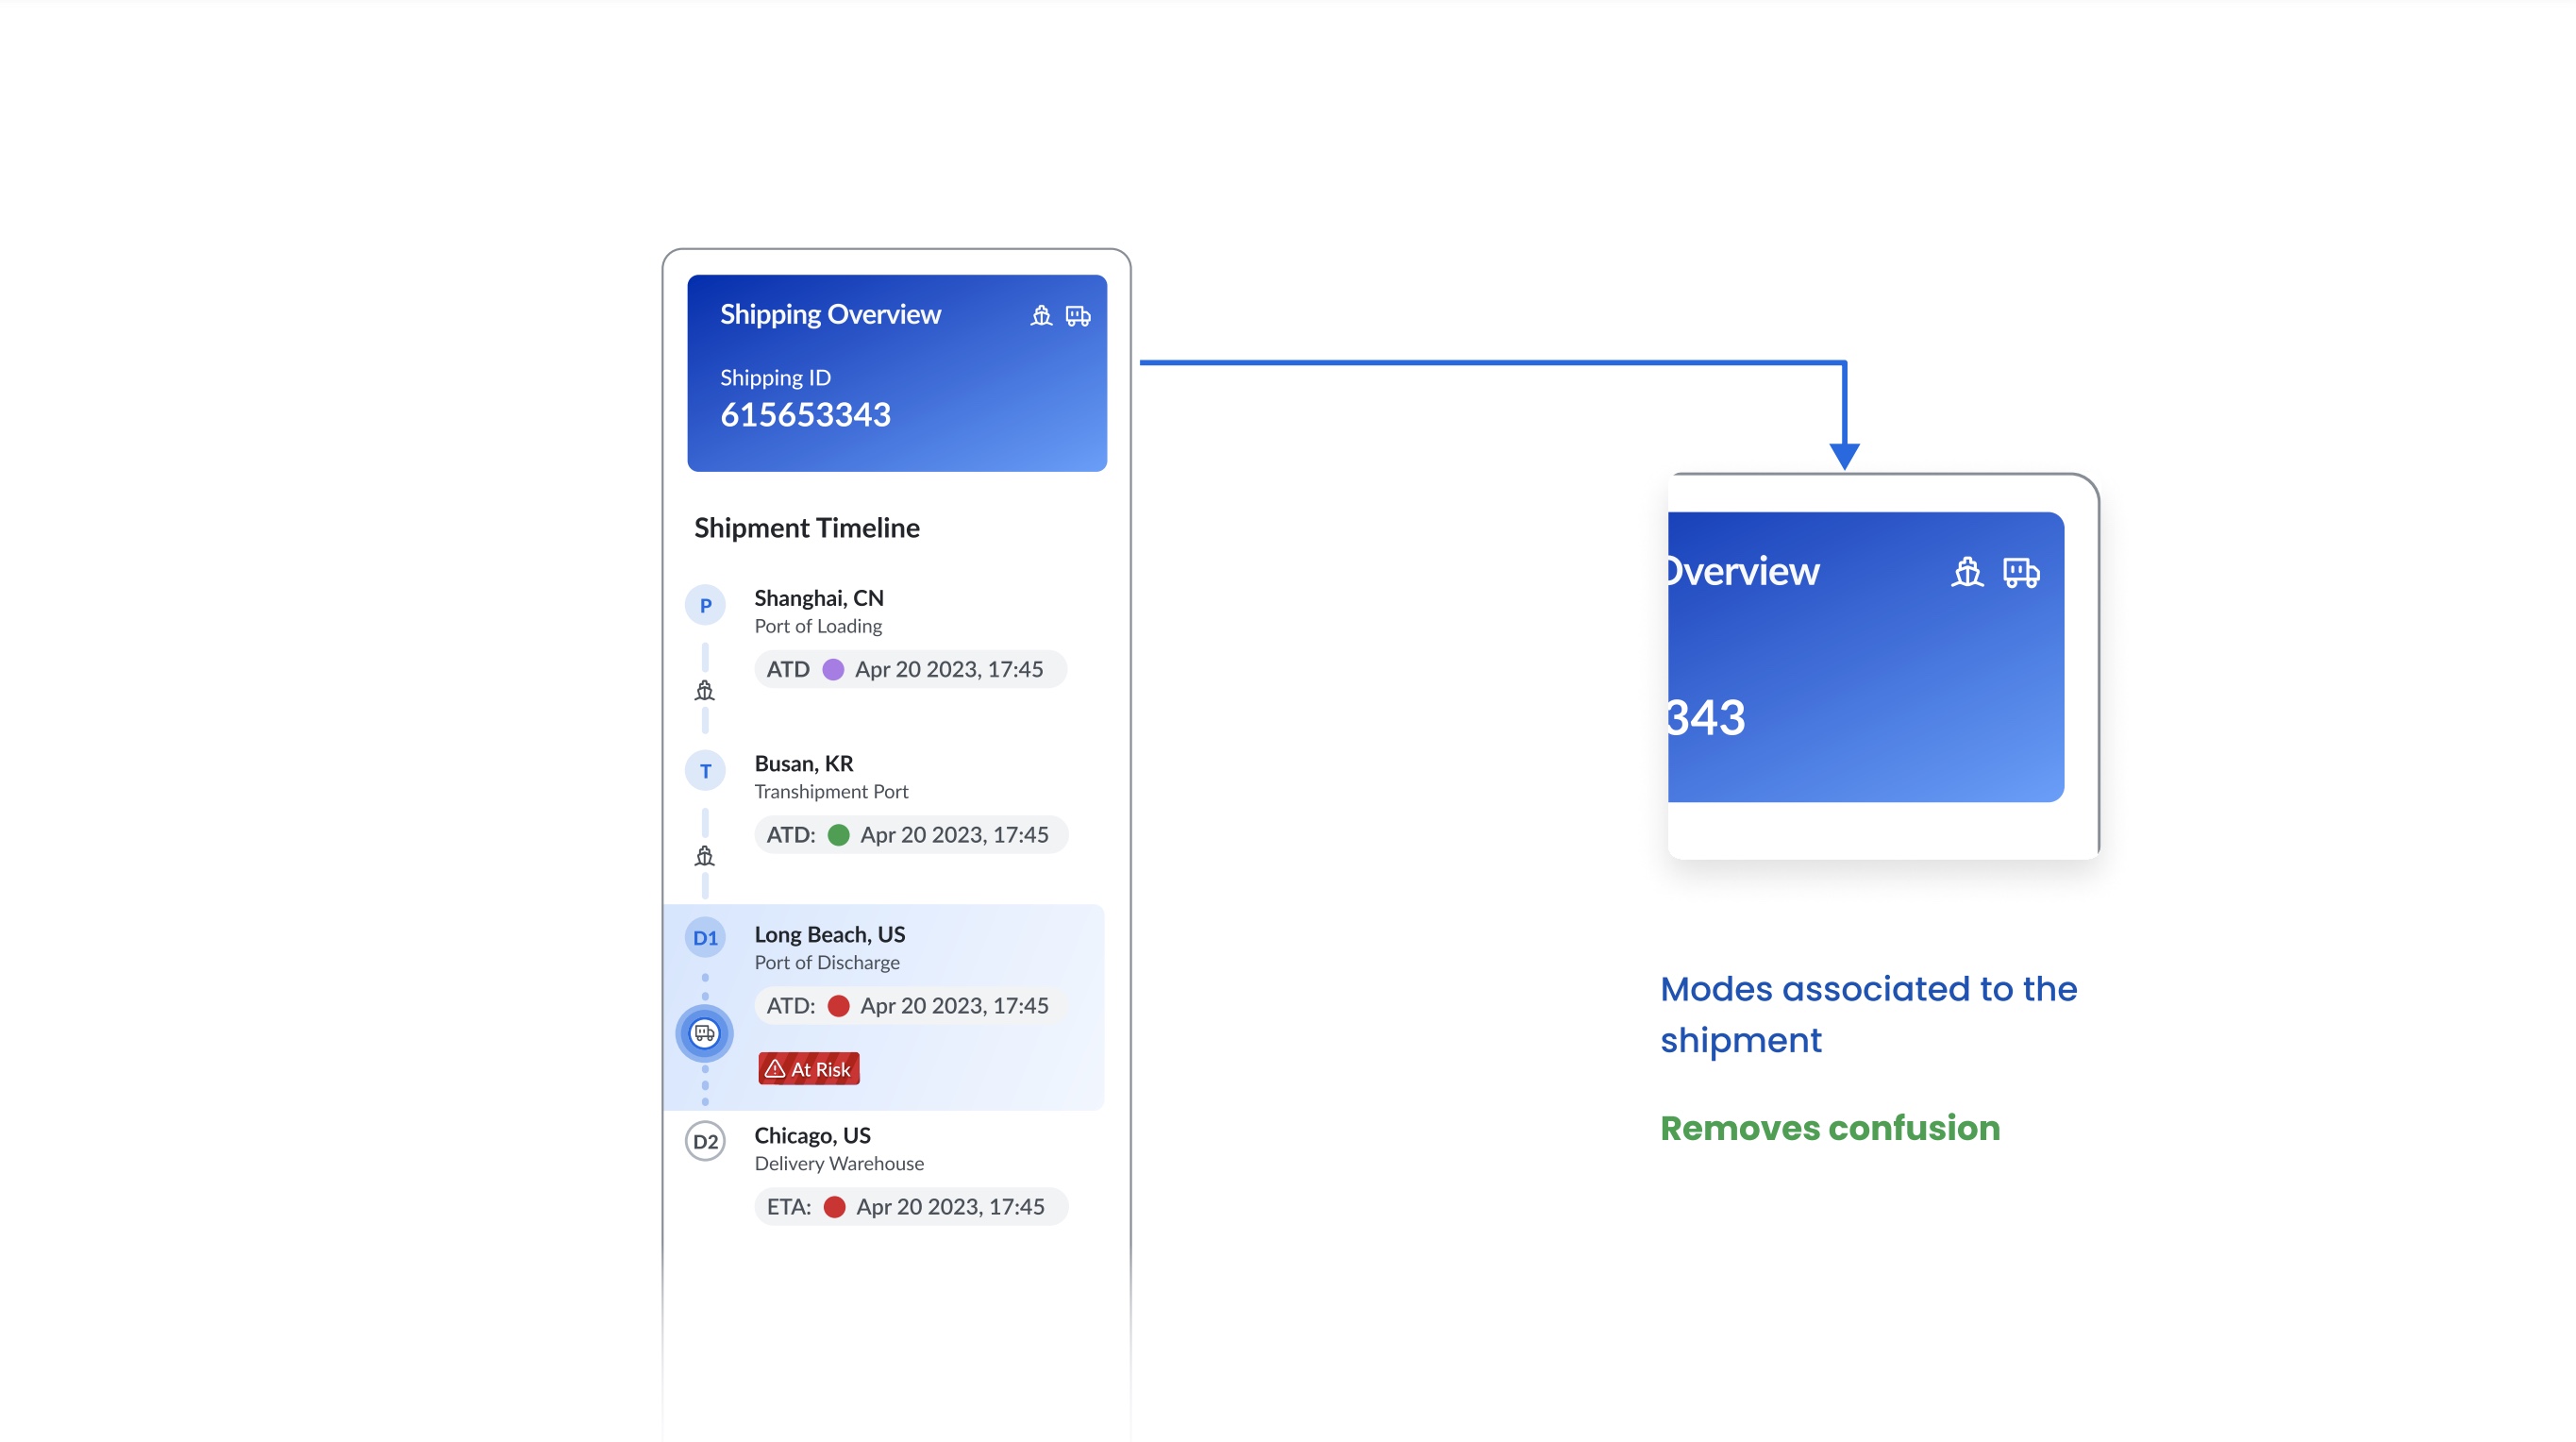
Task: Click the warning triangle icon in At Risk badge
Action: [x=775, y=1069]
